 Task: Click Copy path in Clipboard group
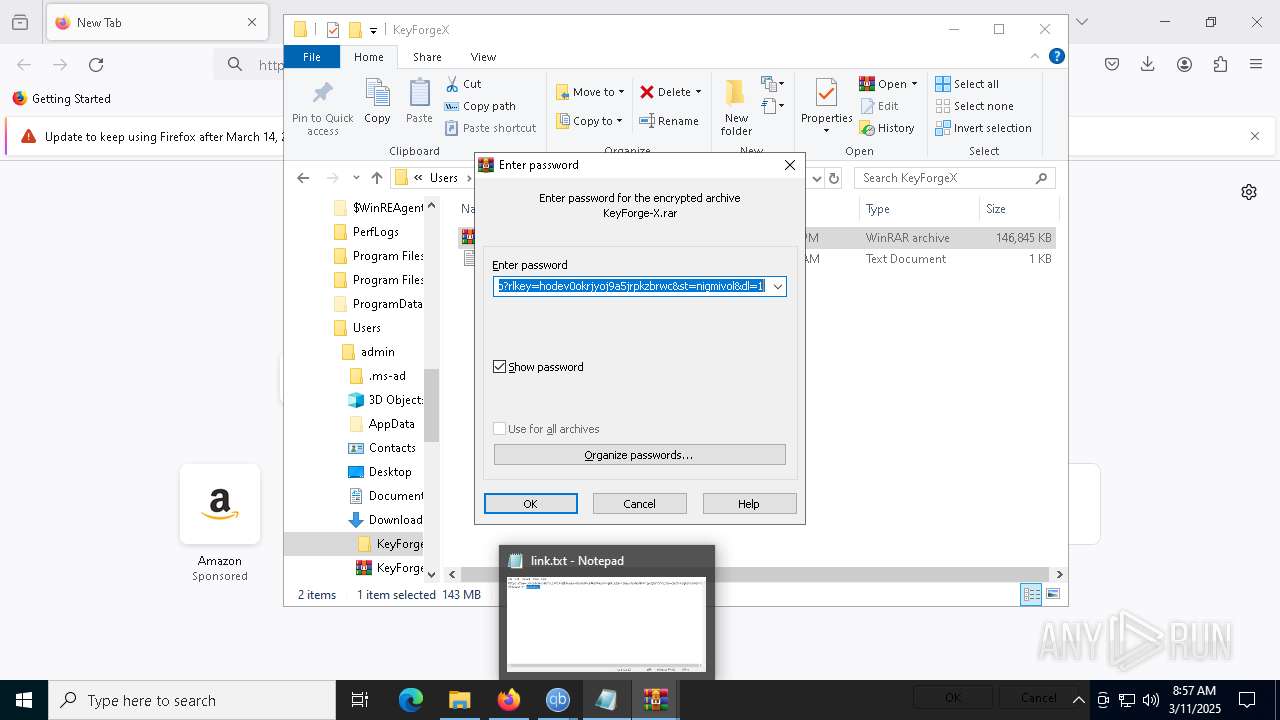[x=481, y=106]
